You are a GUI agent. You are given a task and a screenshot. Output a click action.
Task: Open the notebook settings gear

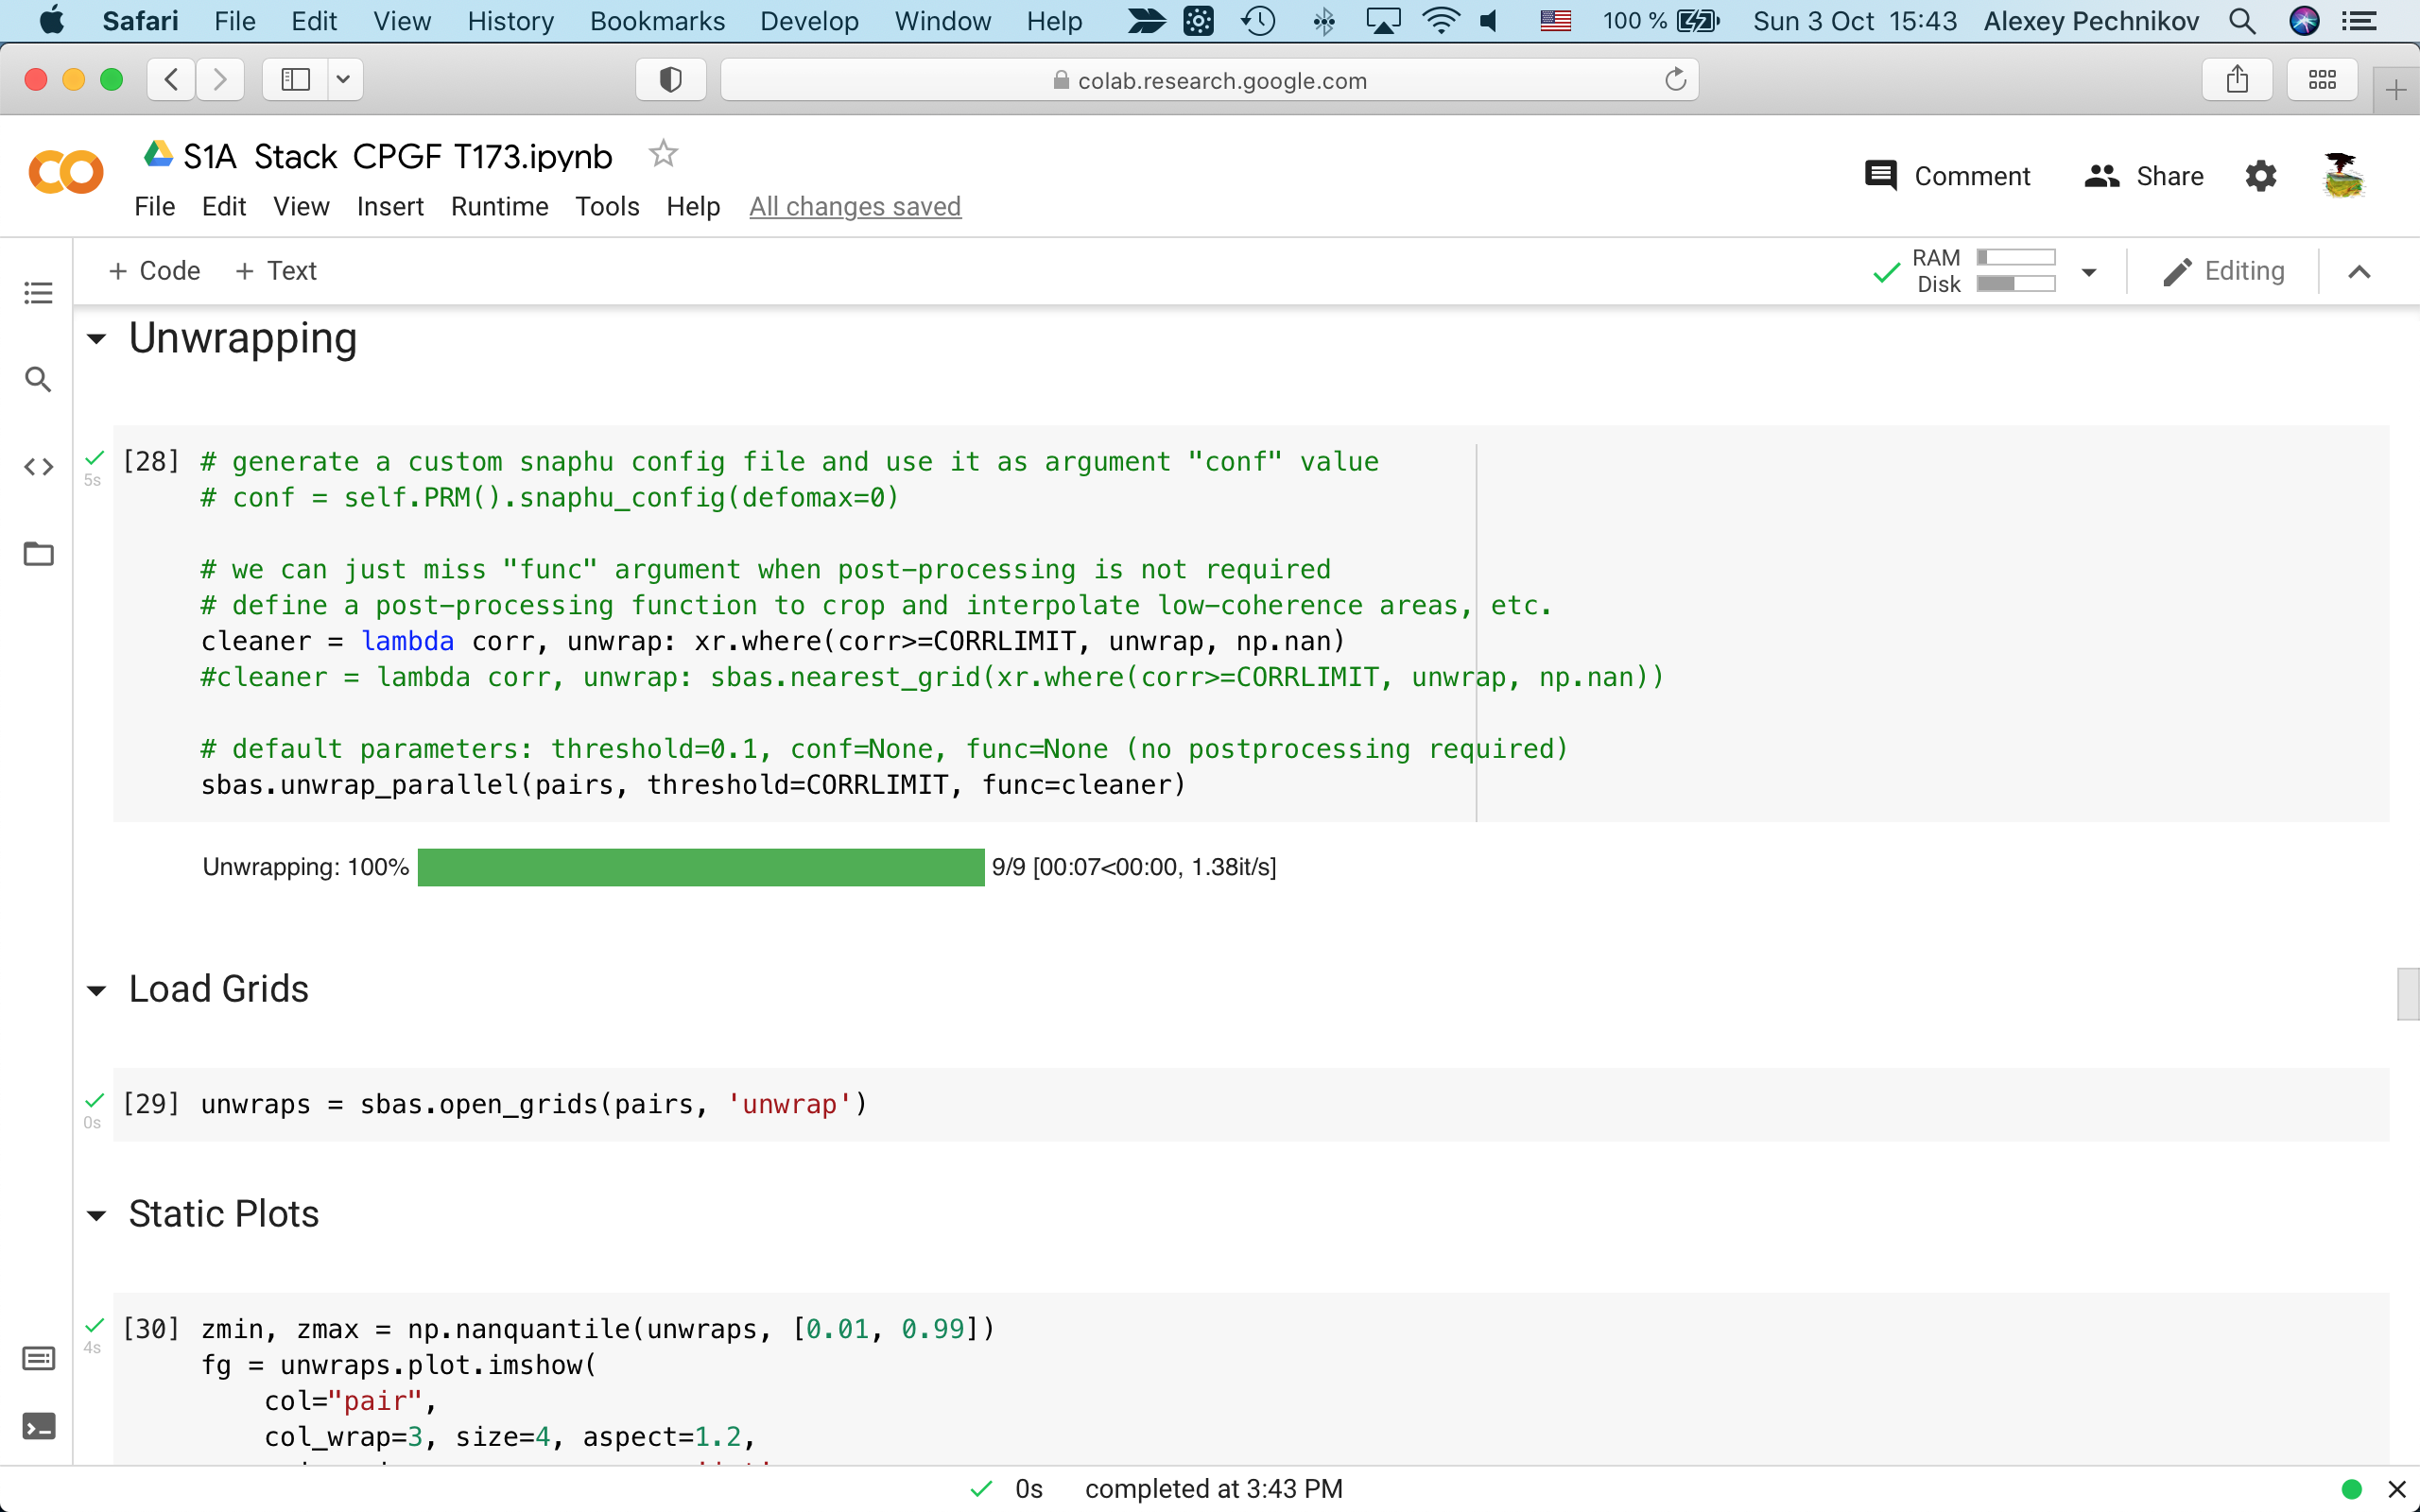pyautogui.click(x=2261, y=175)
